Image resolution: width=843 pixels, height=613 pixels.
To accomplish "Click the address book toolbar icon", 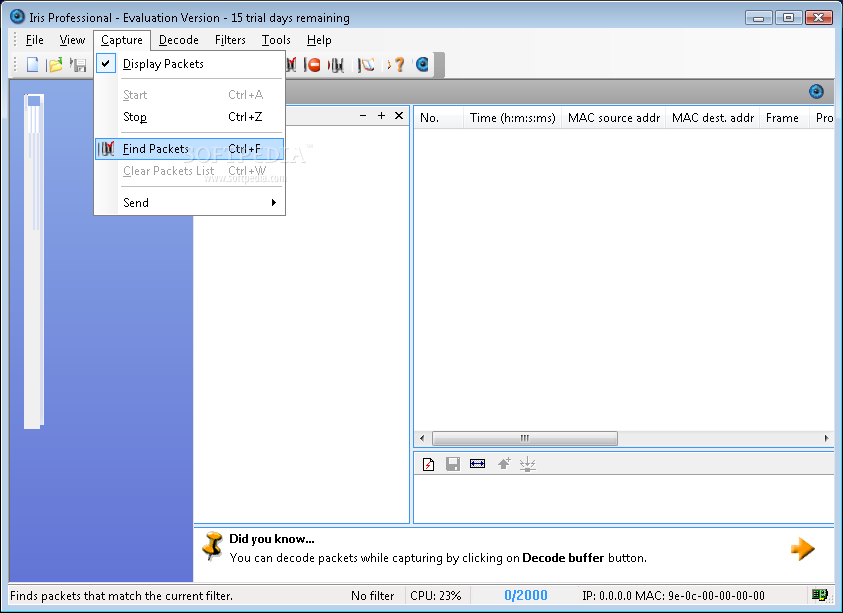I will click(x=367, y=65).
